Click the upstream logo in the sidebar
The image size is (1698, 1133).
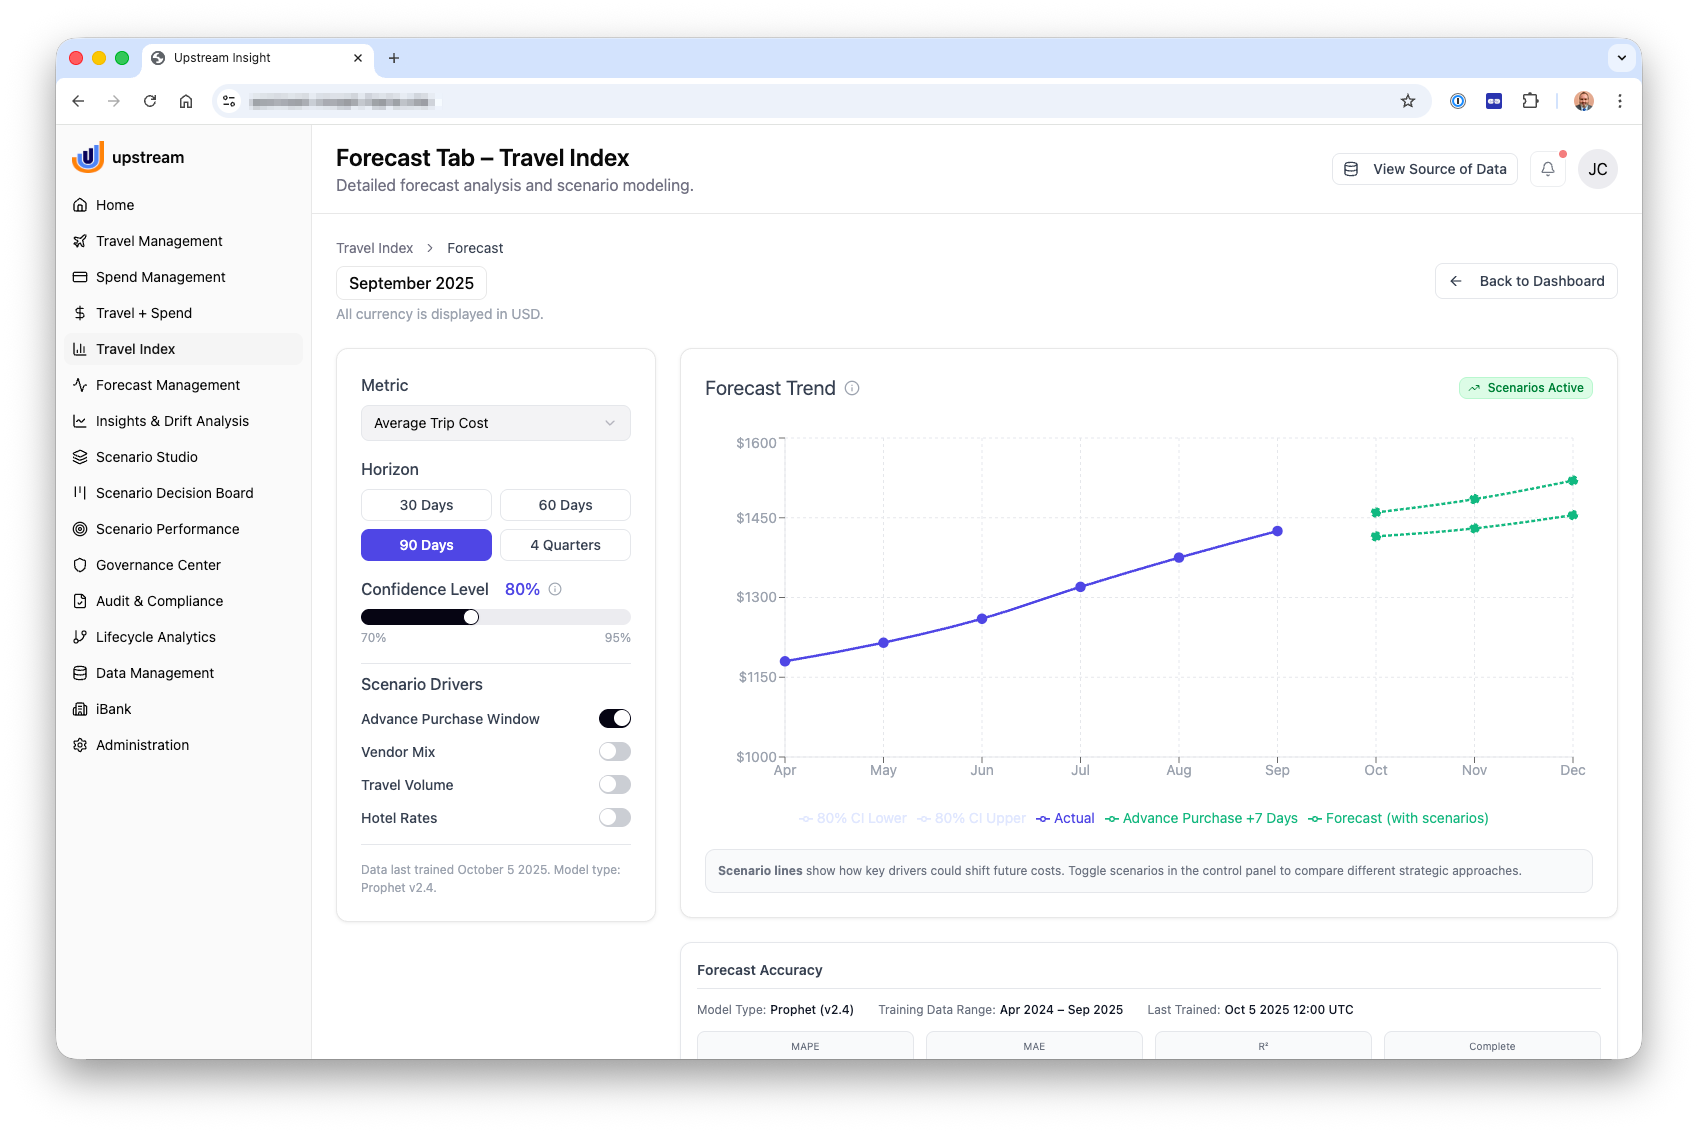point(128,157)
